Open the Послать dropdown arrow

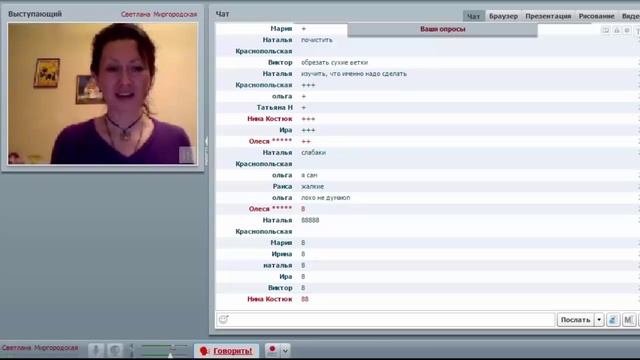[599, 320]
